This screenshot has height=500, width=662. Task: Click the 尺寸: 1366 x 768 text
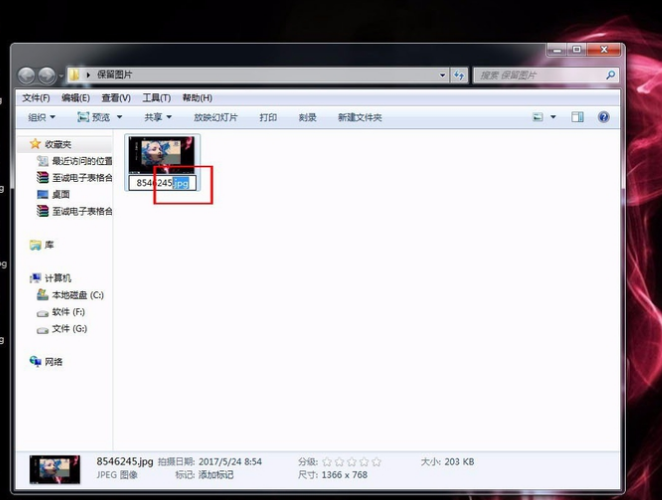[333, 475]
